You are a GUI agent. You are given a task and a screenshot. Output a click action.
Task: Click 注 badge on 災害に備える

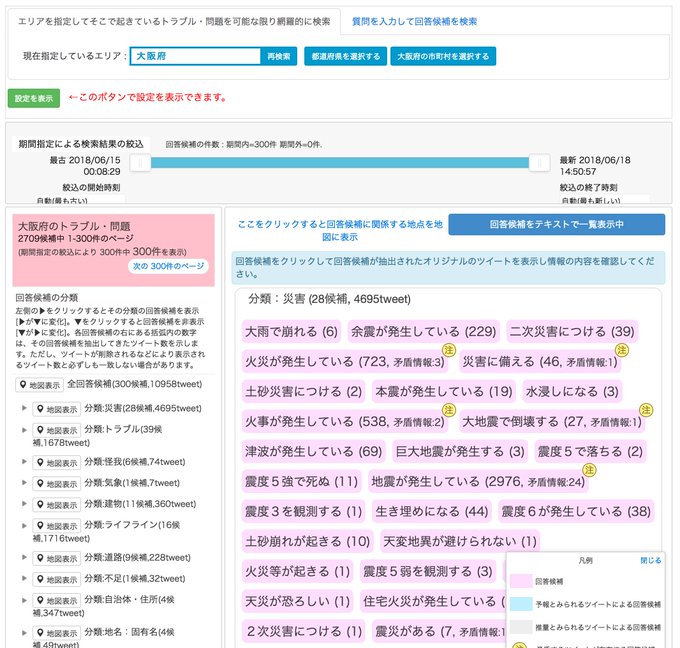click(622, 350)
